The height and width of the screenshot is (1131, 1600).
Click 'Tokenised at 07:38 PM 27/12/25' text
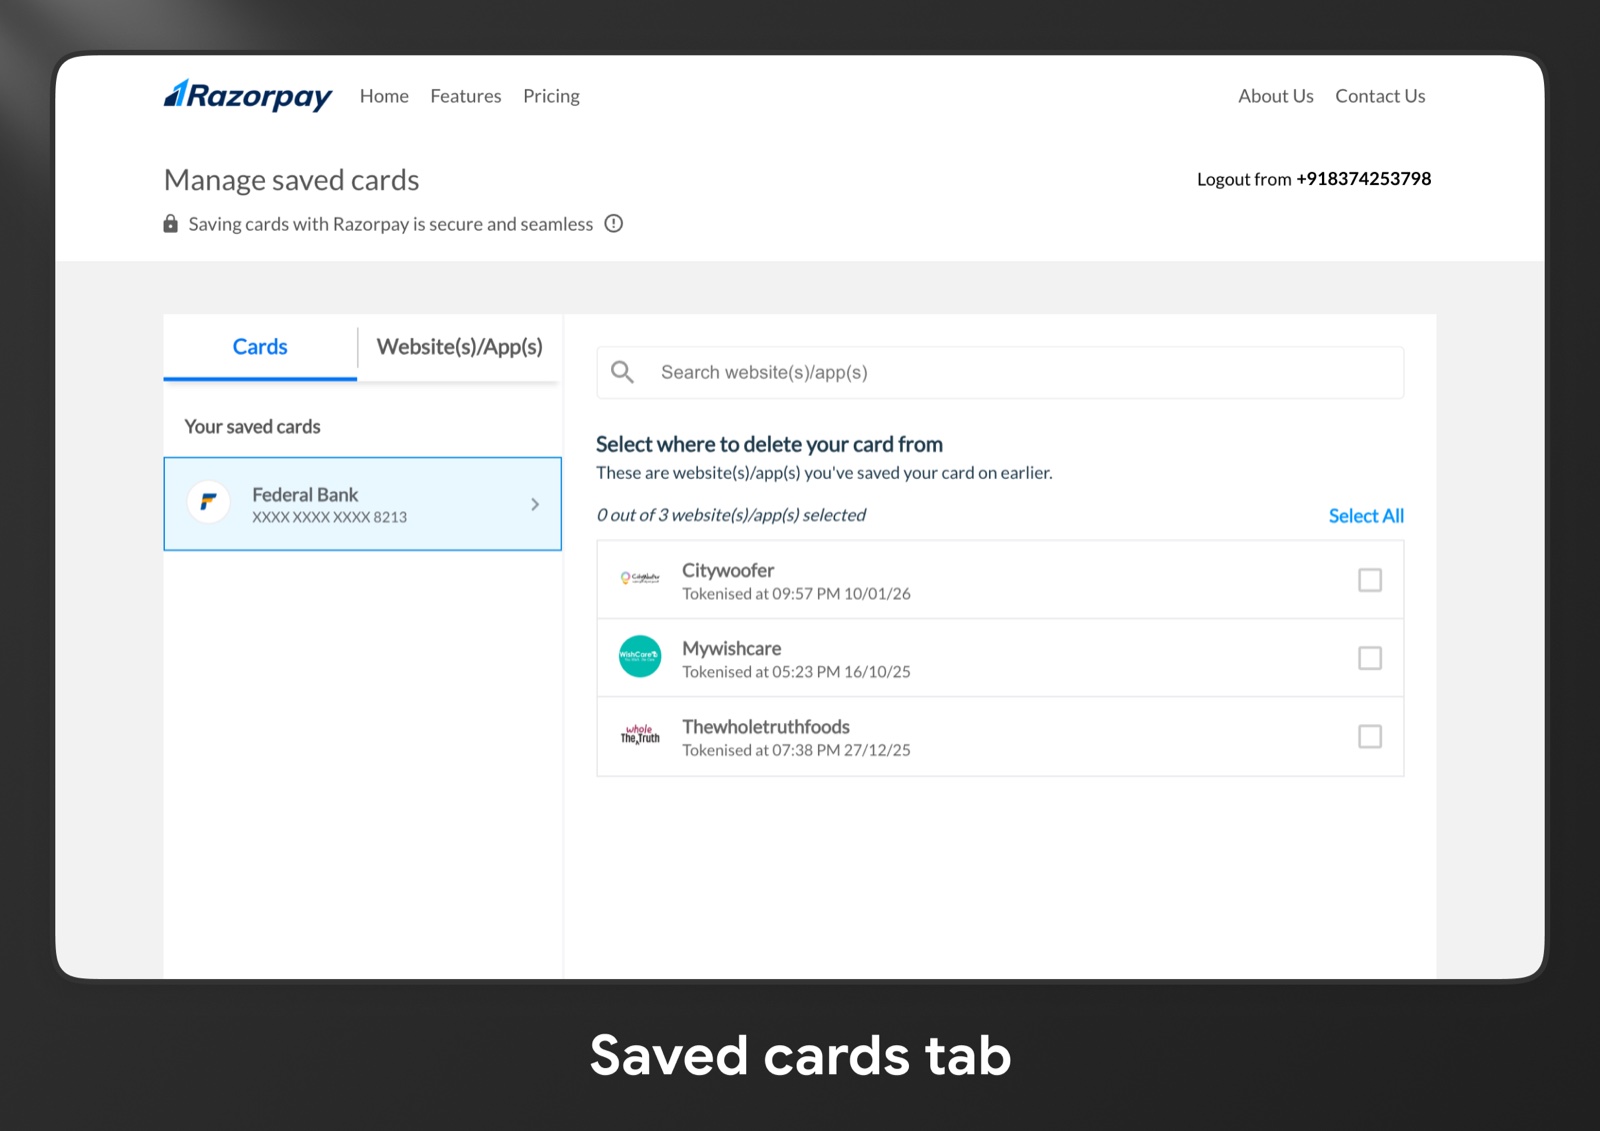[796, 750]
